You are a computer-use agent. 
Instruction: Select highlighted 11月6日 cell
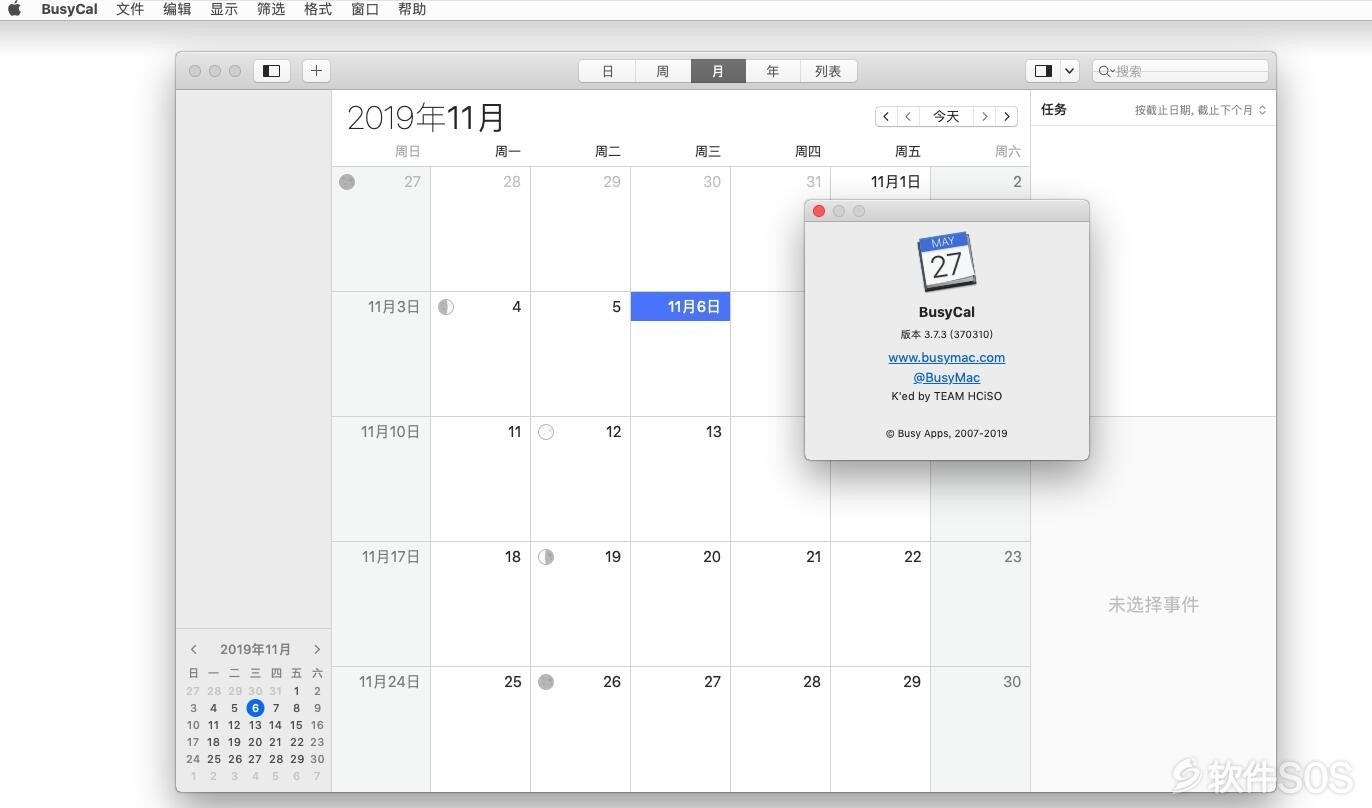coord(680,307)
